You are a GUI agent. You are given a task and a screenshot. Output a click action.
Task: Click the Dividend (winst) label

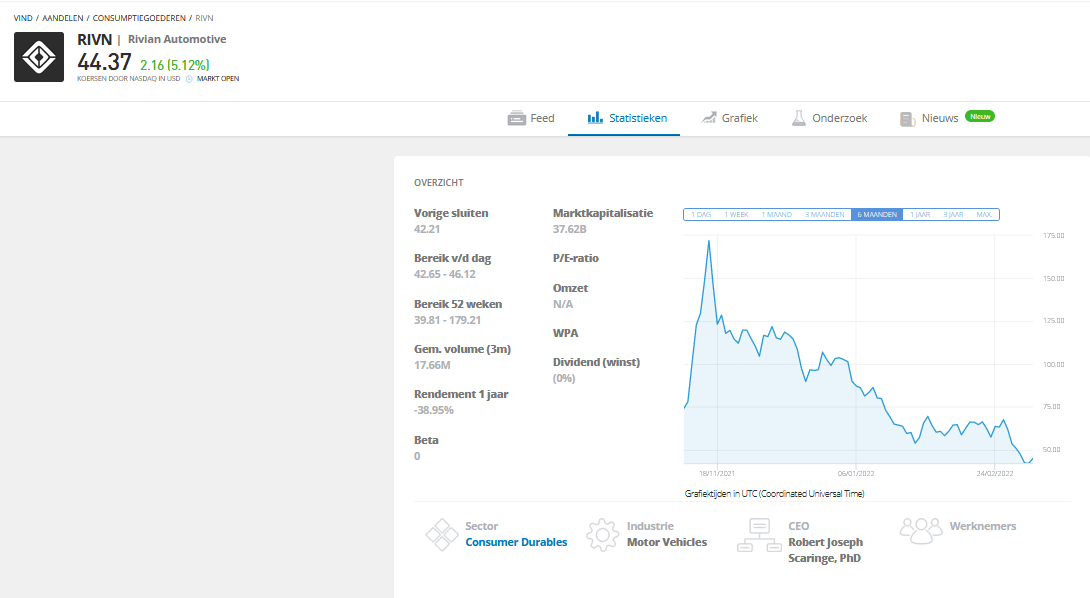(596, 362)
